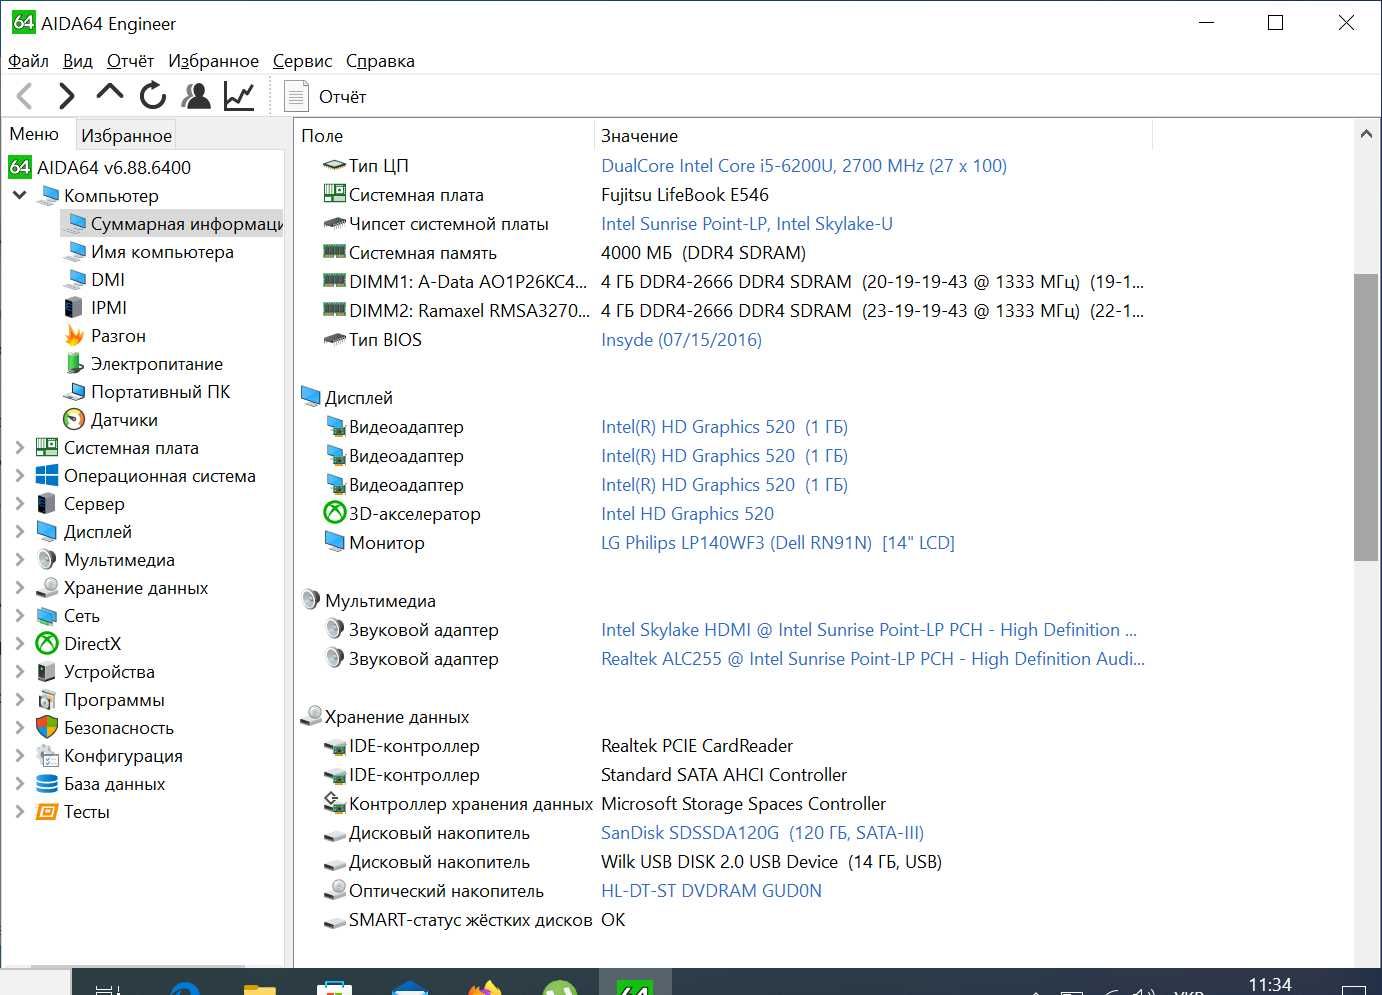Image resolution: width=1382 pixels, height=995 pixels.
Task: Go up one level in the toolbar
Action: (109, 94)
